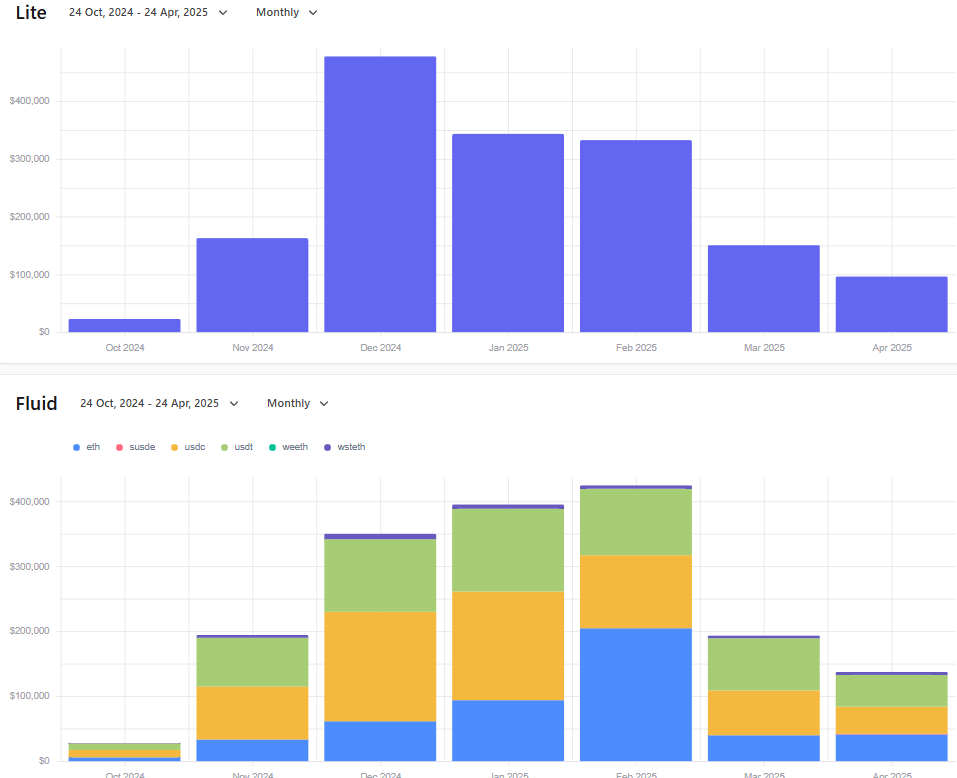Click the Oct 2024 bar in Lite chart

click(125, 326)
